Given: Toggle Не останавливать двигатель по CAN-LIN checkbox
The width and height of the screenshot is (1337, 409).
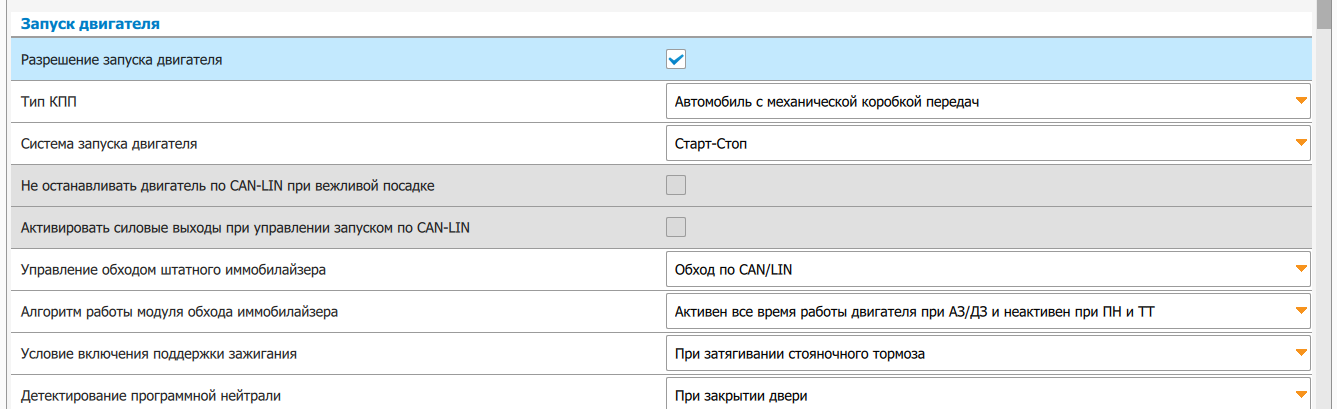Looking at the screenshot, I should click(676, 185).
